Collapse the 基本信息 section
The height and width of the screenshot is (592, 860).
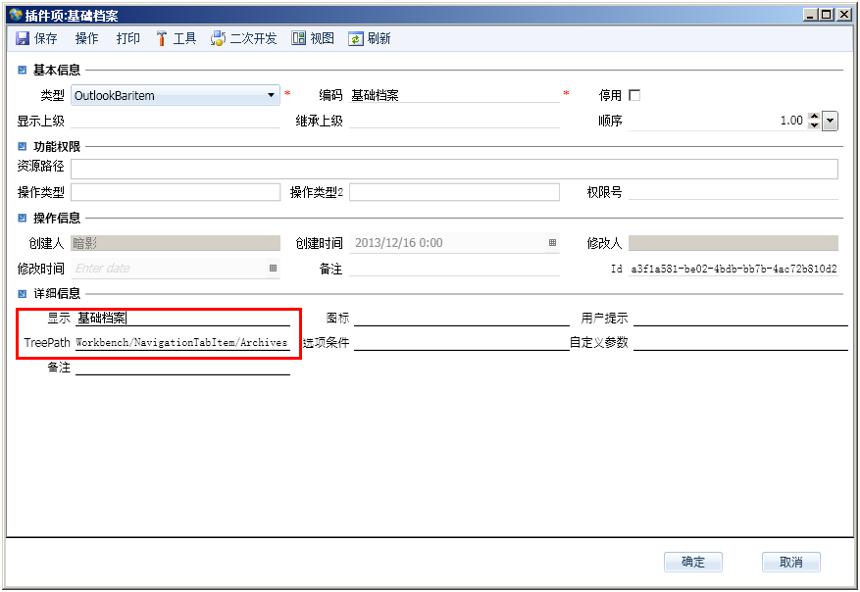[x=22, y=70]
